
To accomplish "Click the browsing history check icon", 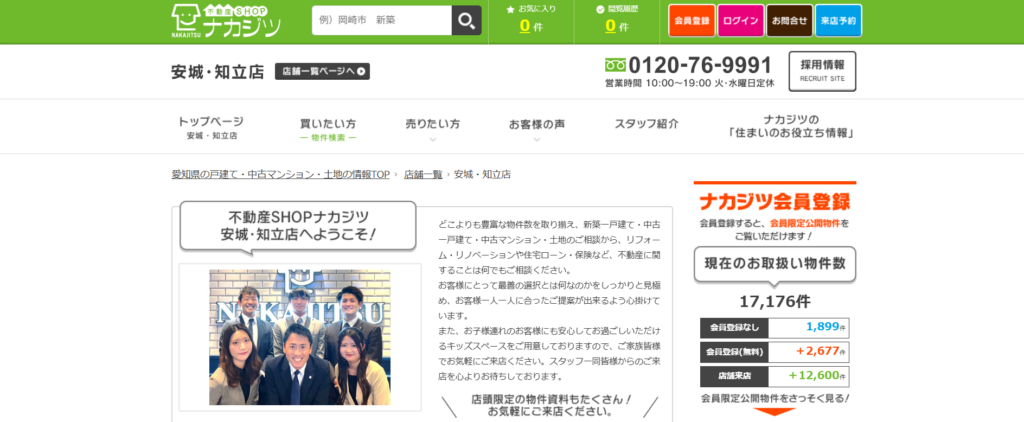I will [x=600, y=10].
